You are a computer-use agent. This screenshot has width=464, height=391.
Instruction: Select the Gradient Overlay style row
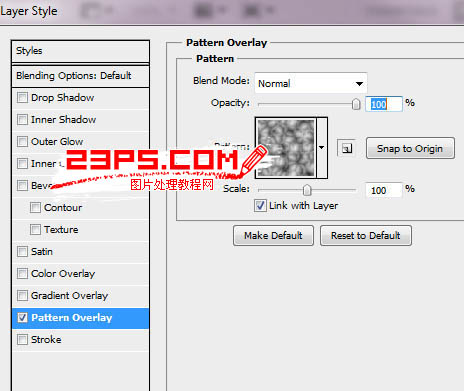[x=80, y=296]
